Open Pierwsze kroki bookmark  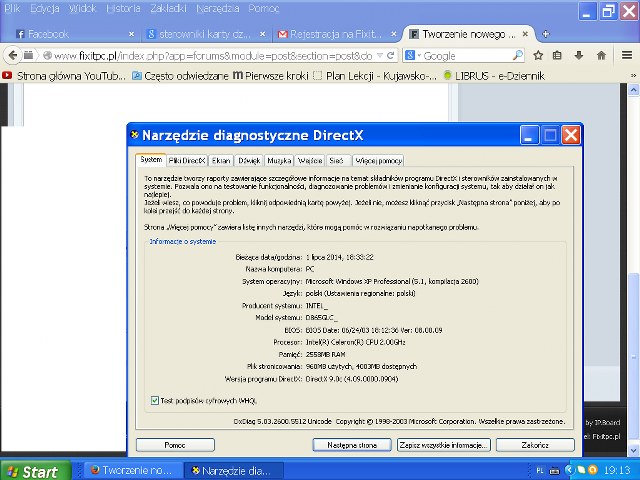click(271, 76)
